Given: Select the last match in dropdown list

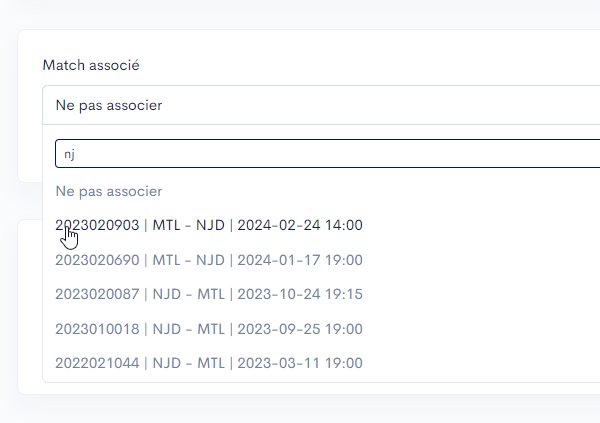Looking at the screenshot, I should tap(208, 363).
